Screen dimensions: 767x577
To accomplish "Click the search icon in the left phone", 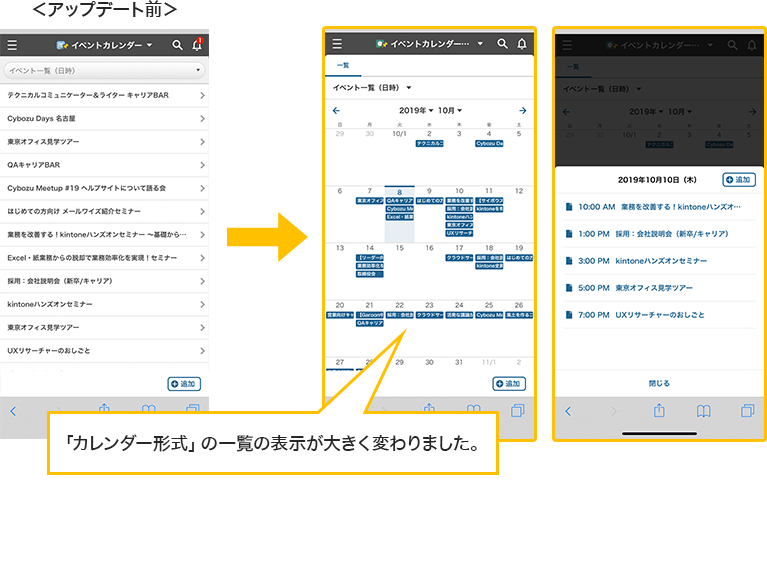I will [177, 45].
